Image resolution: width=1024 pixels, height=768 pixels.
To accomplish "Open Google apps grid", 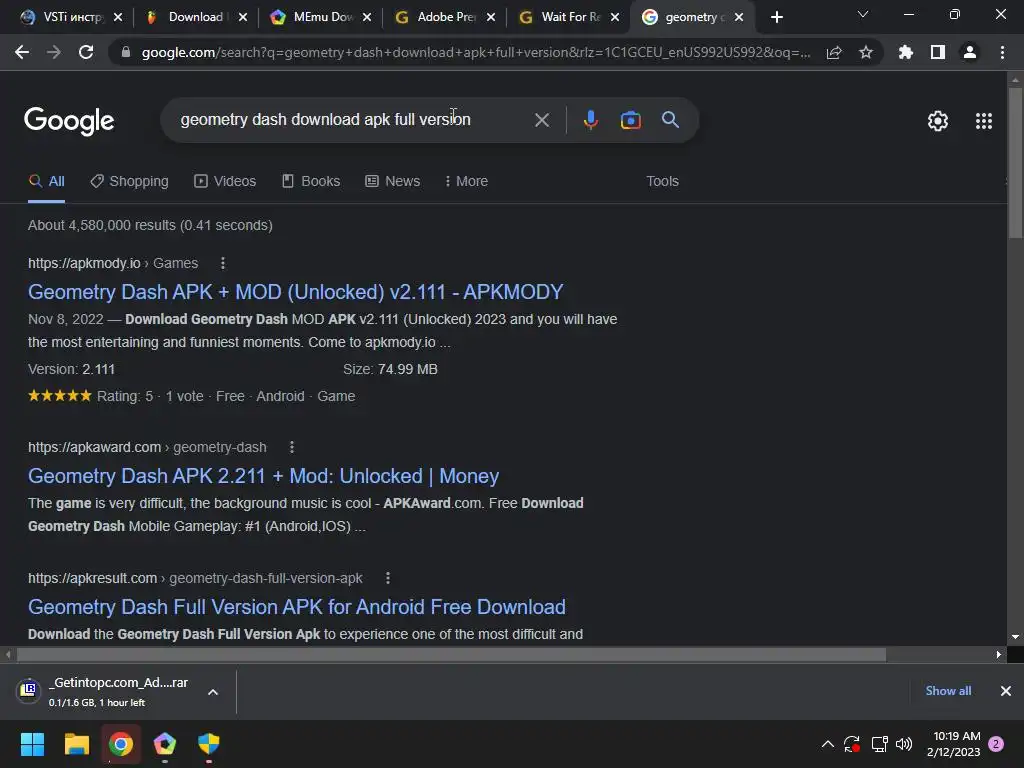I will pyautogui.click(x=984, y=121).
